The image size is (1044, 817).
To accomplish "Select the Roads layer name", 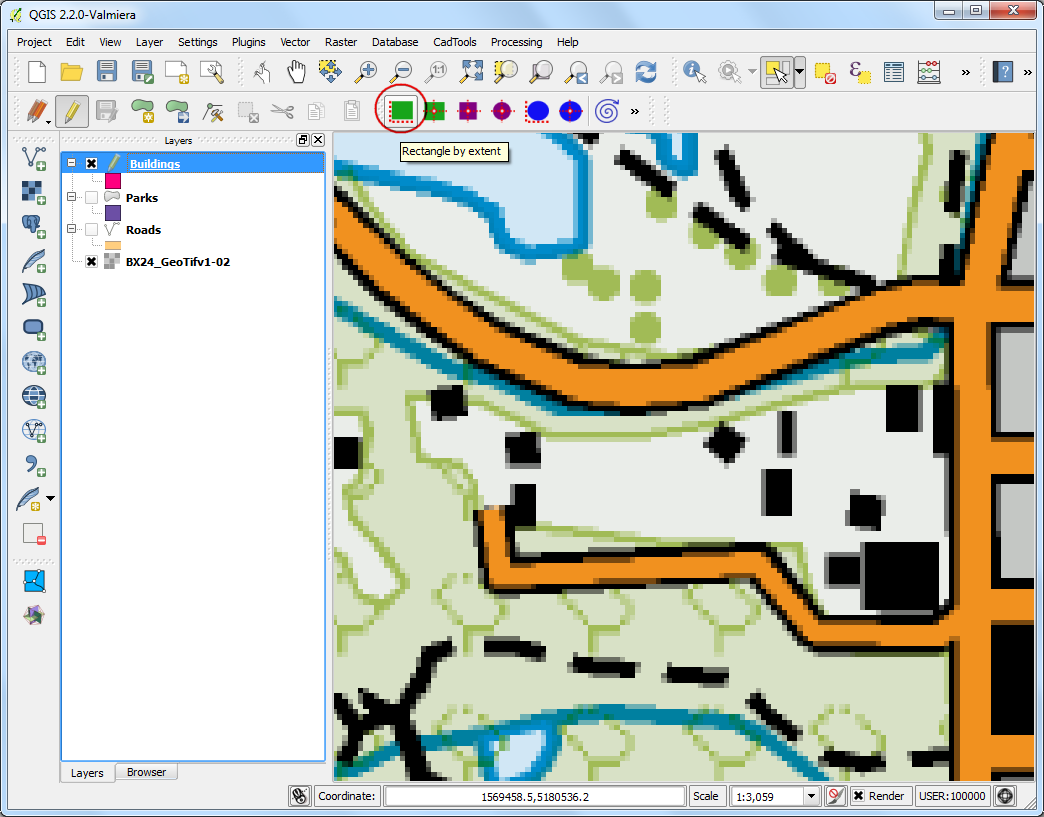I will pyautogui.click(x=143, y=230).
